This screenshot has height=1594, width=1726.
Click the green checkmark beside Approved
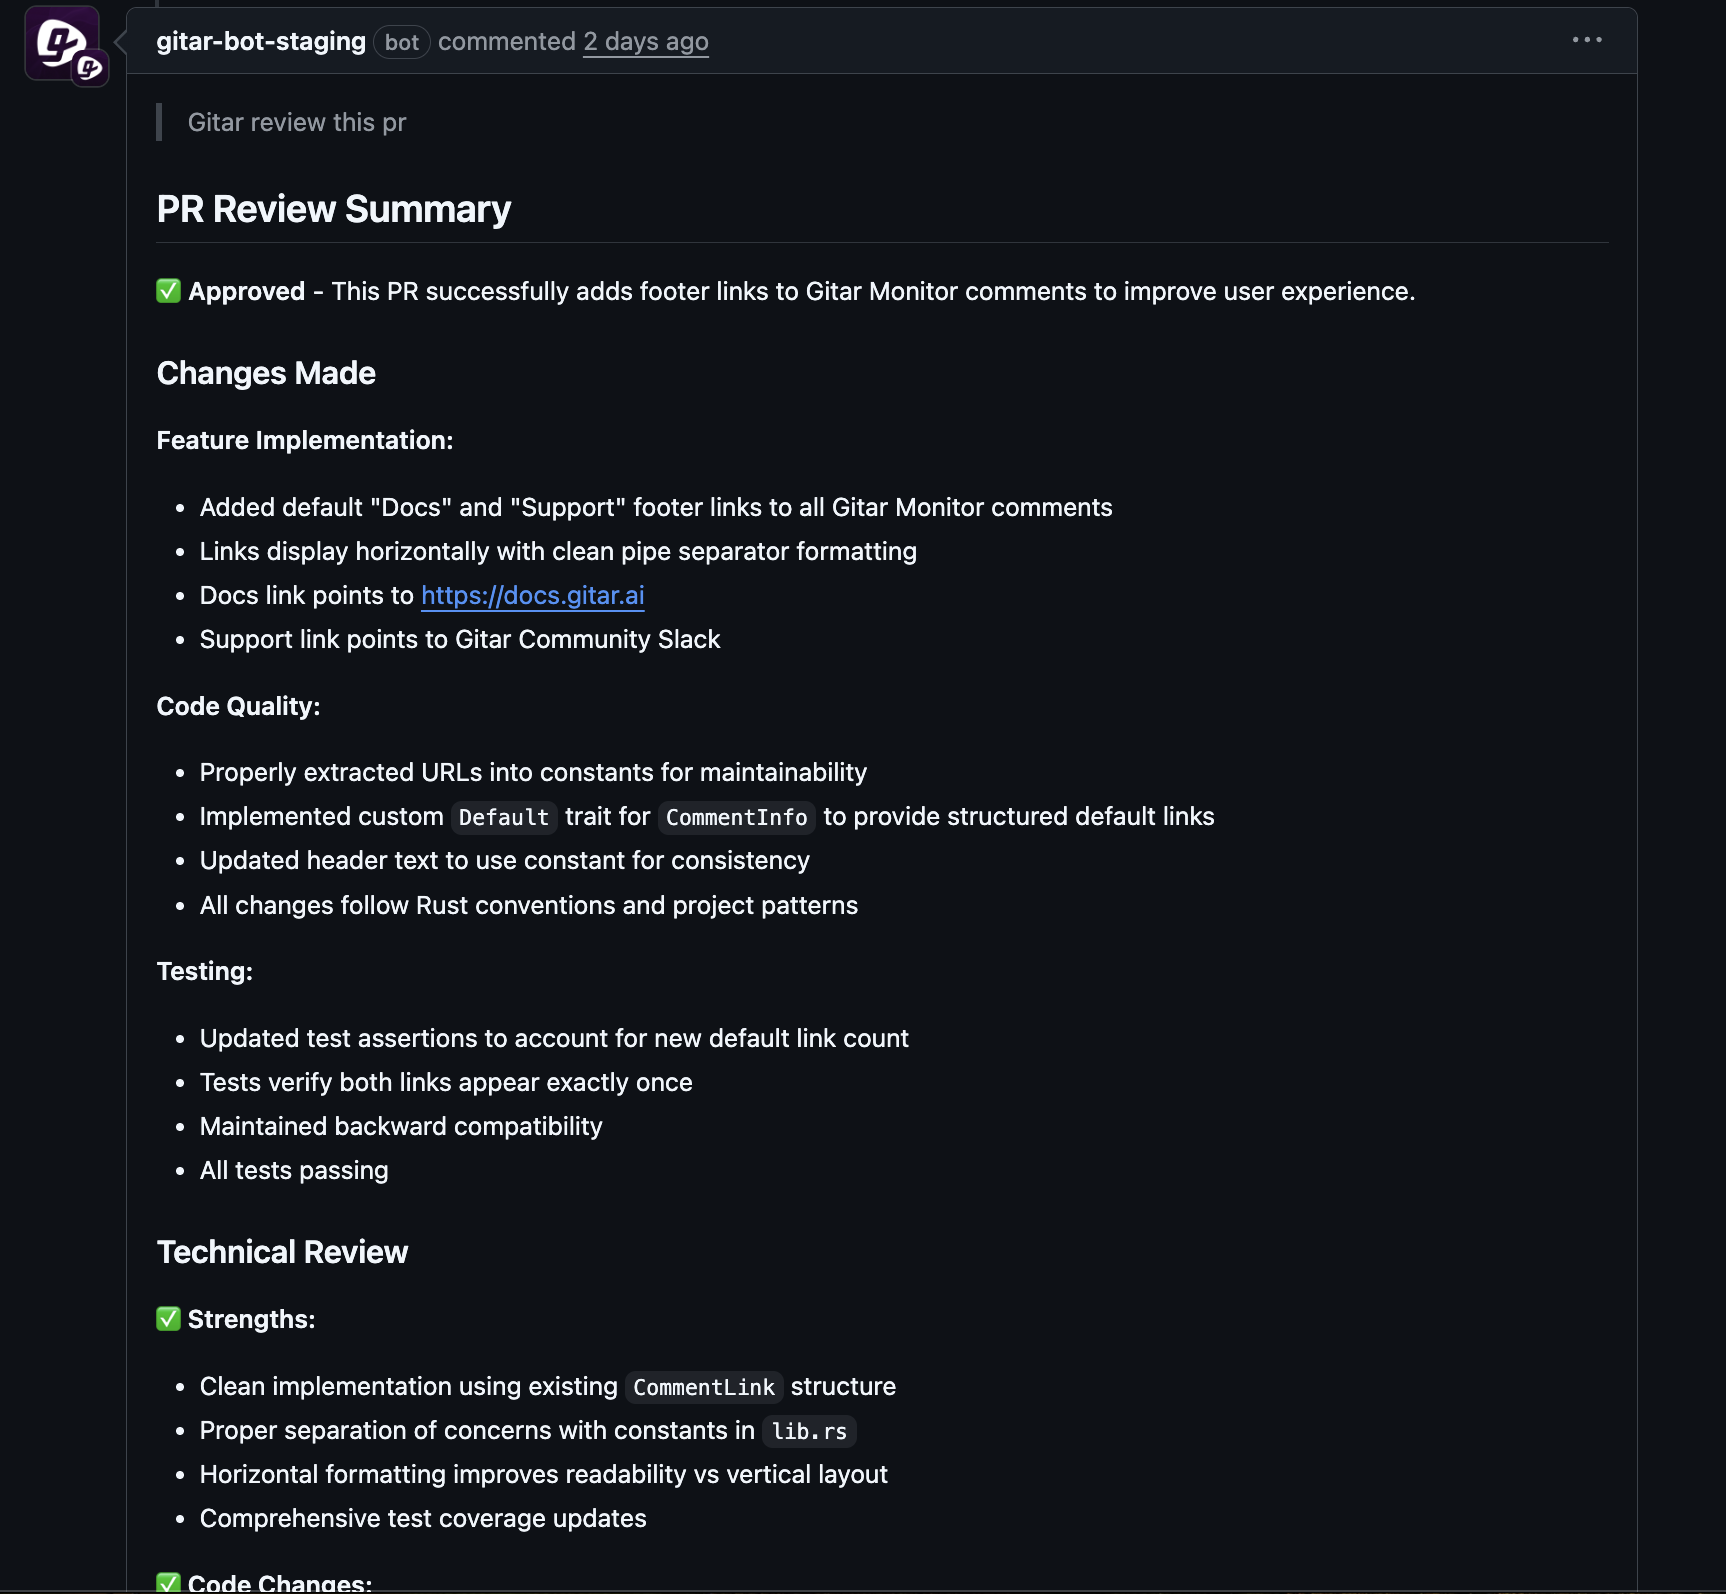168,291
